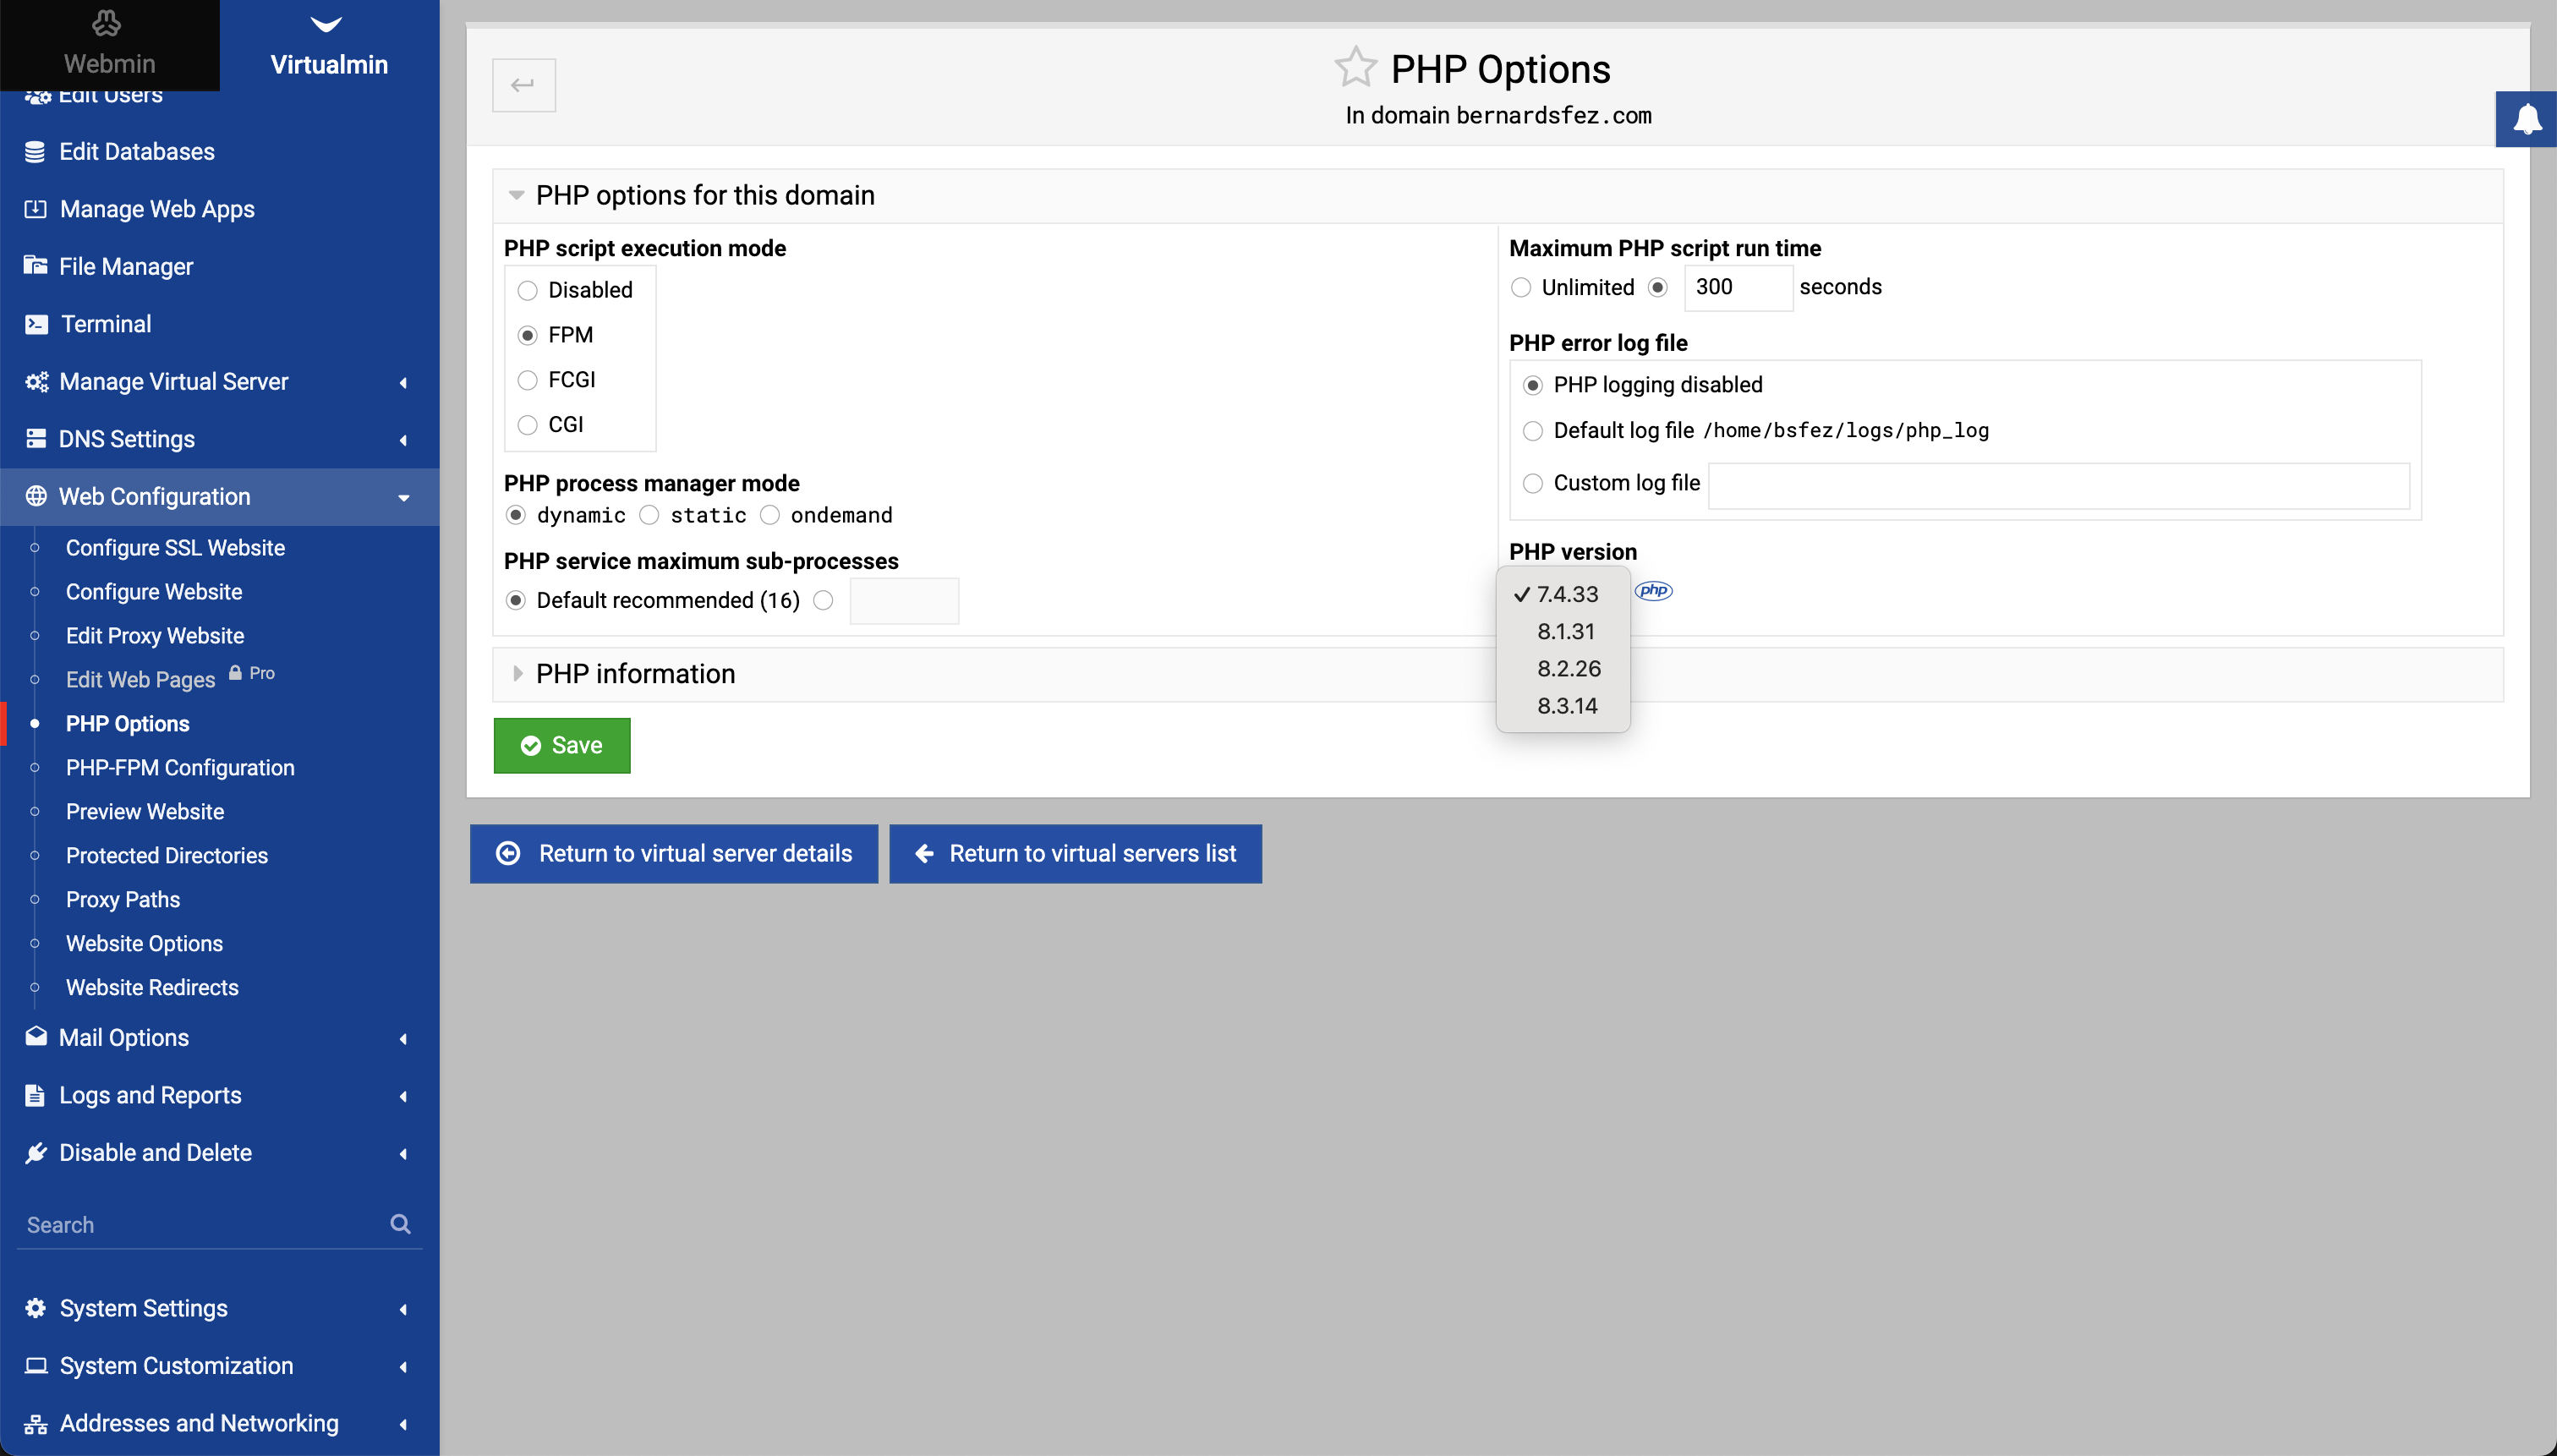Click the PHP logo beside version selector
Screen dimensions: 2557x1456
tap(1653, 590)
